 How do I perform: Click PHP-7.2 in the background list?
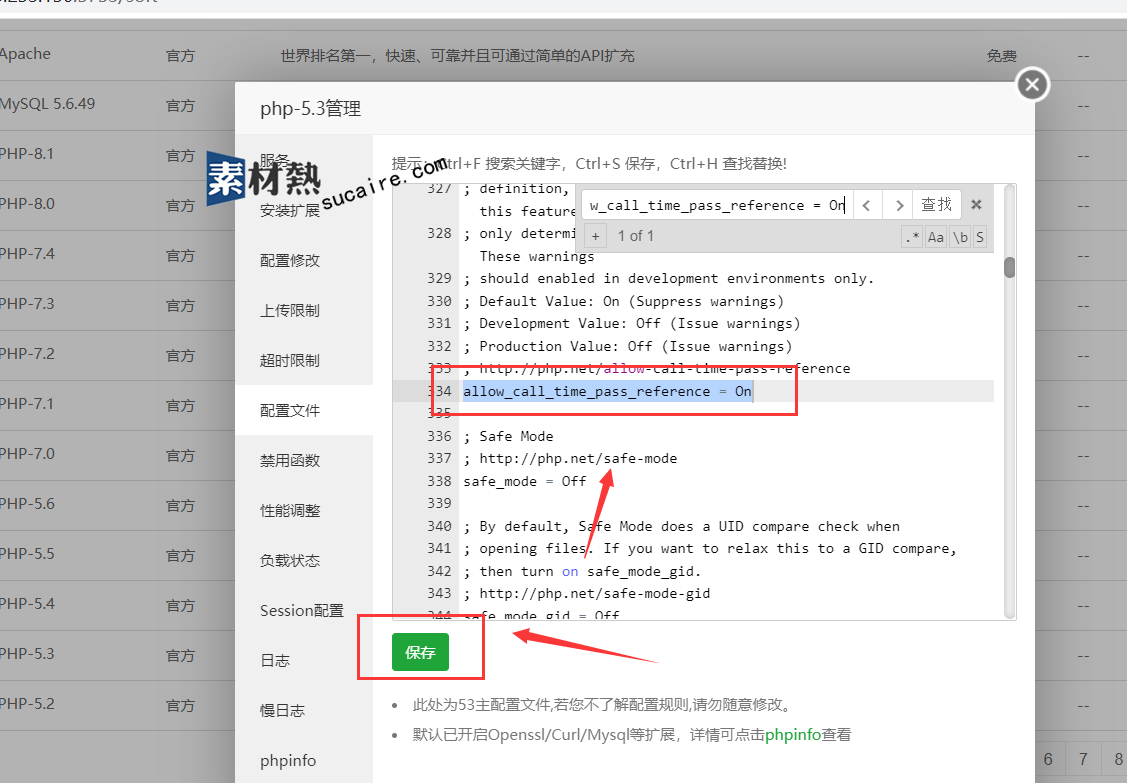[x=27, y=354]
